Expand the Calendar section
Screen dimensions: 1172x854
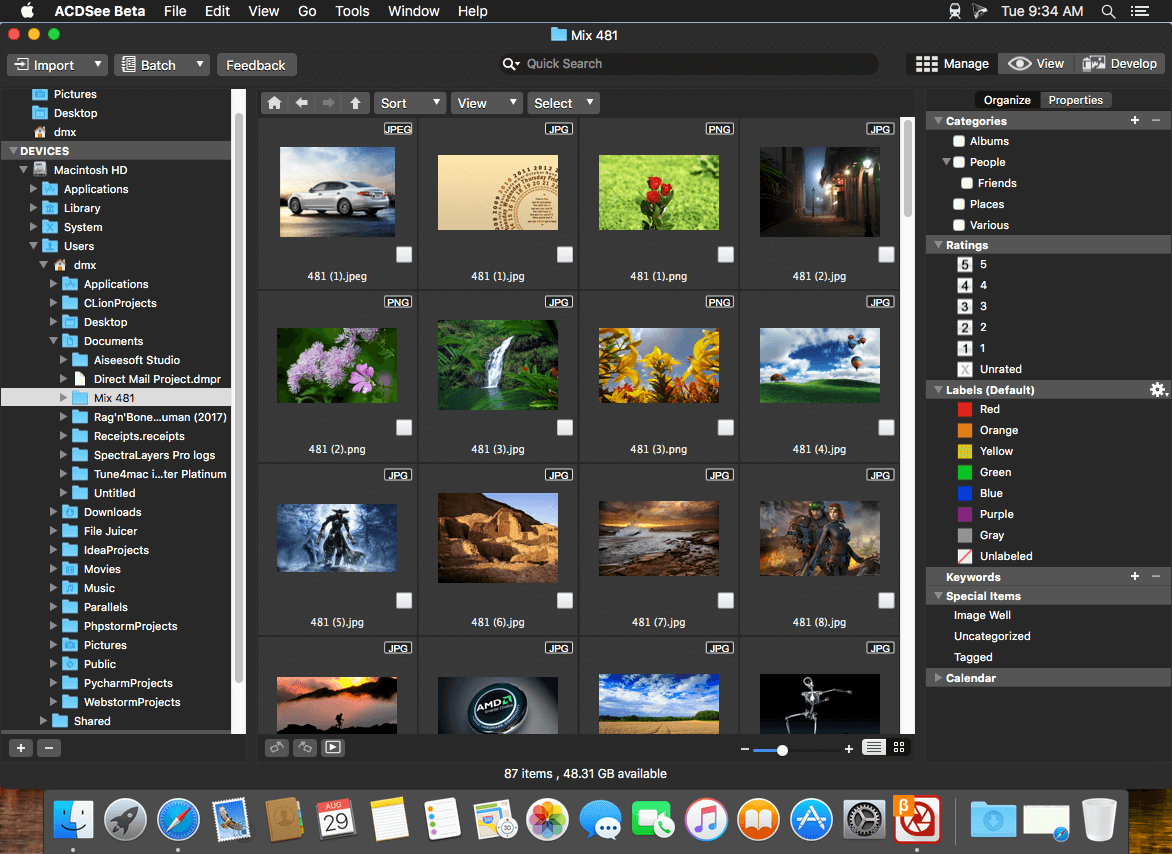(x=937, y=678)
